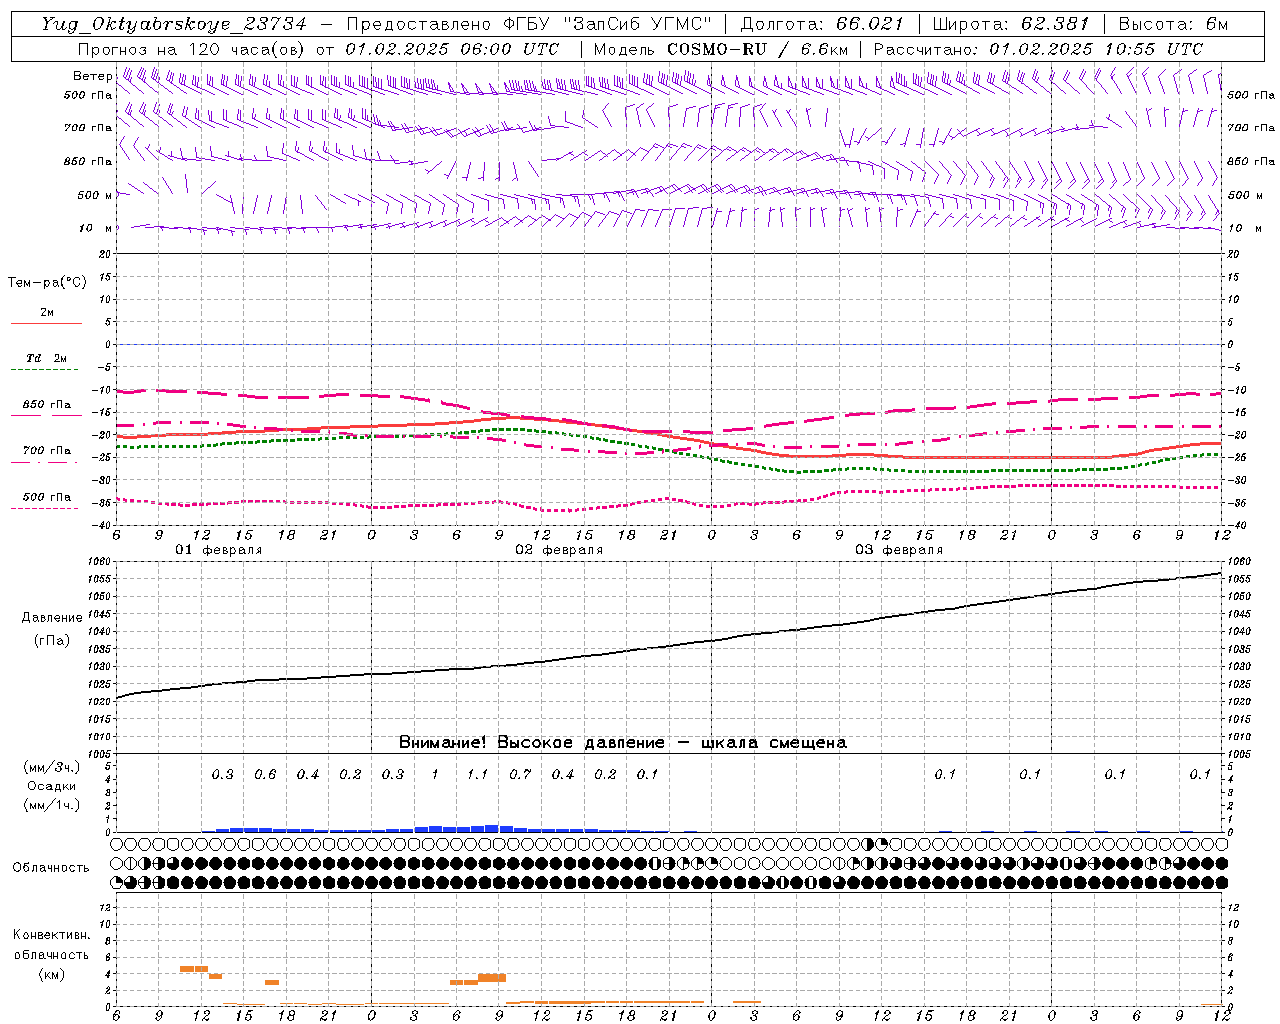Click the Высота: 6м header field
This screenshot has width=1280, height=1024.
pos(1173,24)
